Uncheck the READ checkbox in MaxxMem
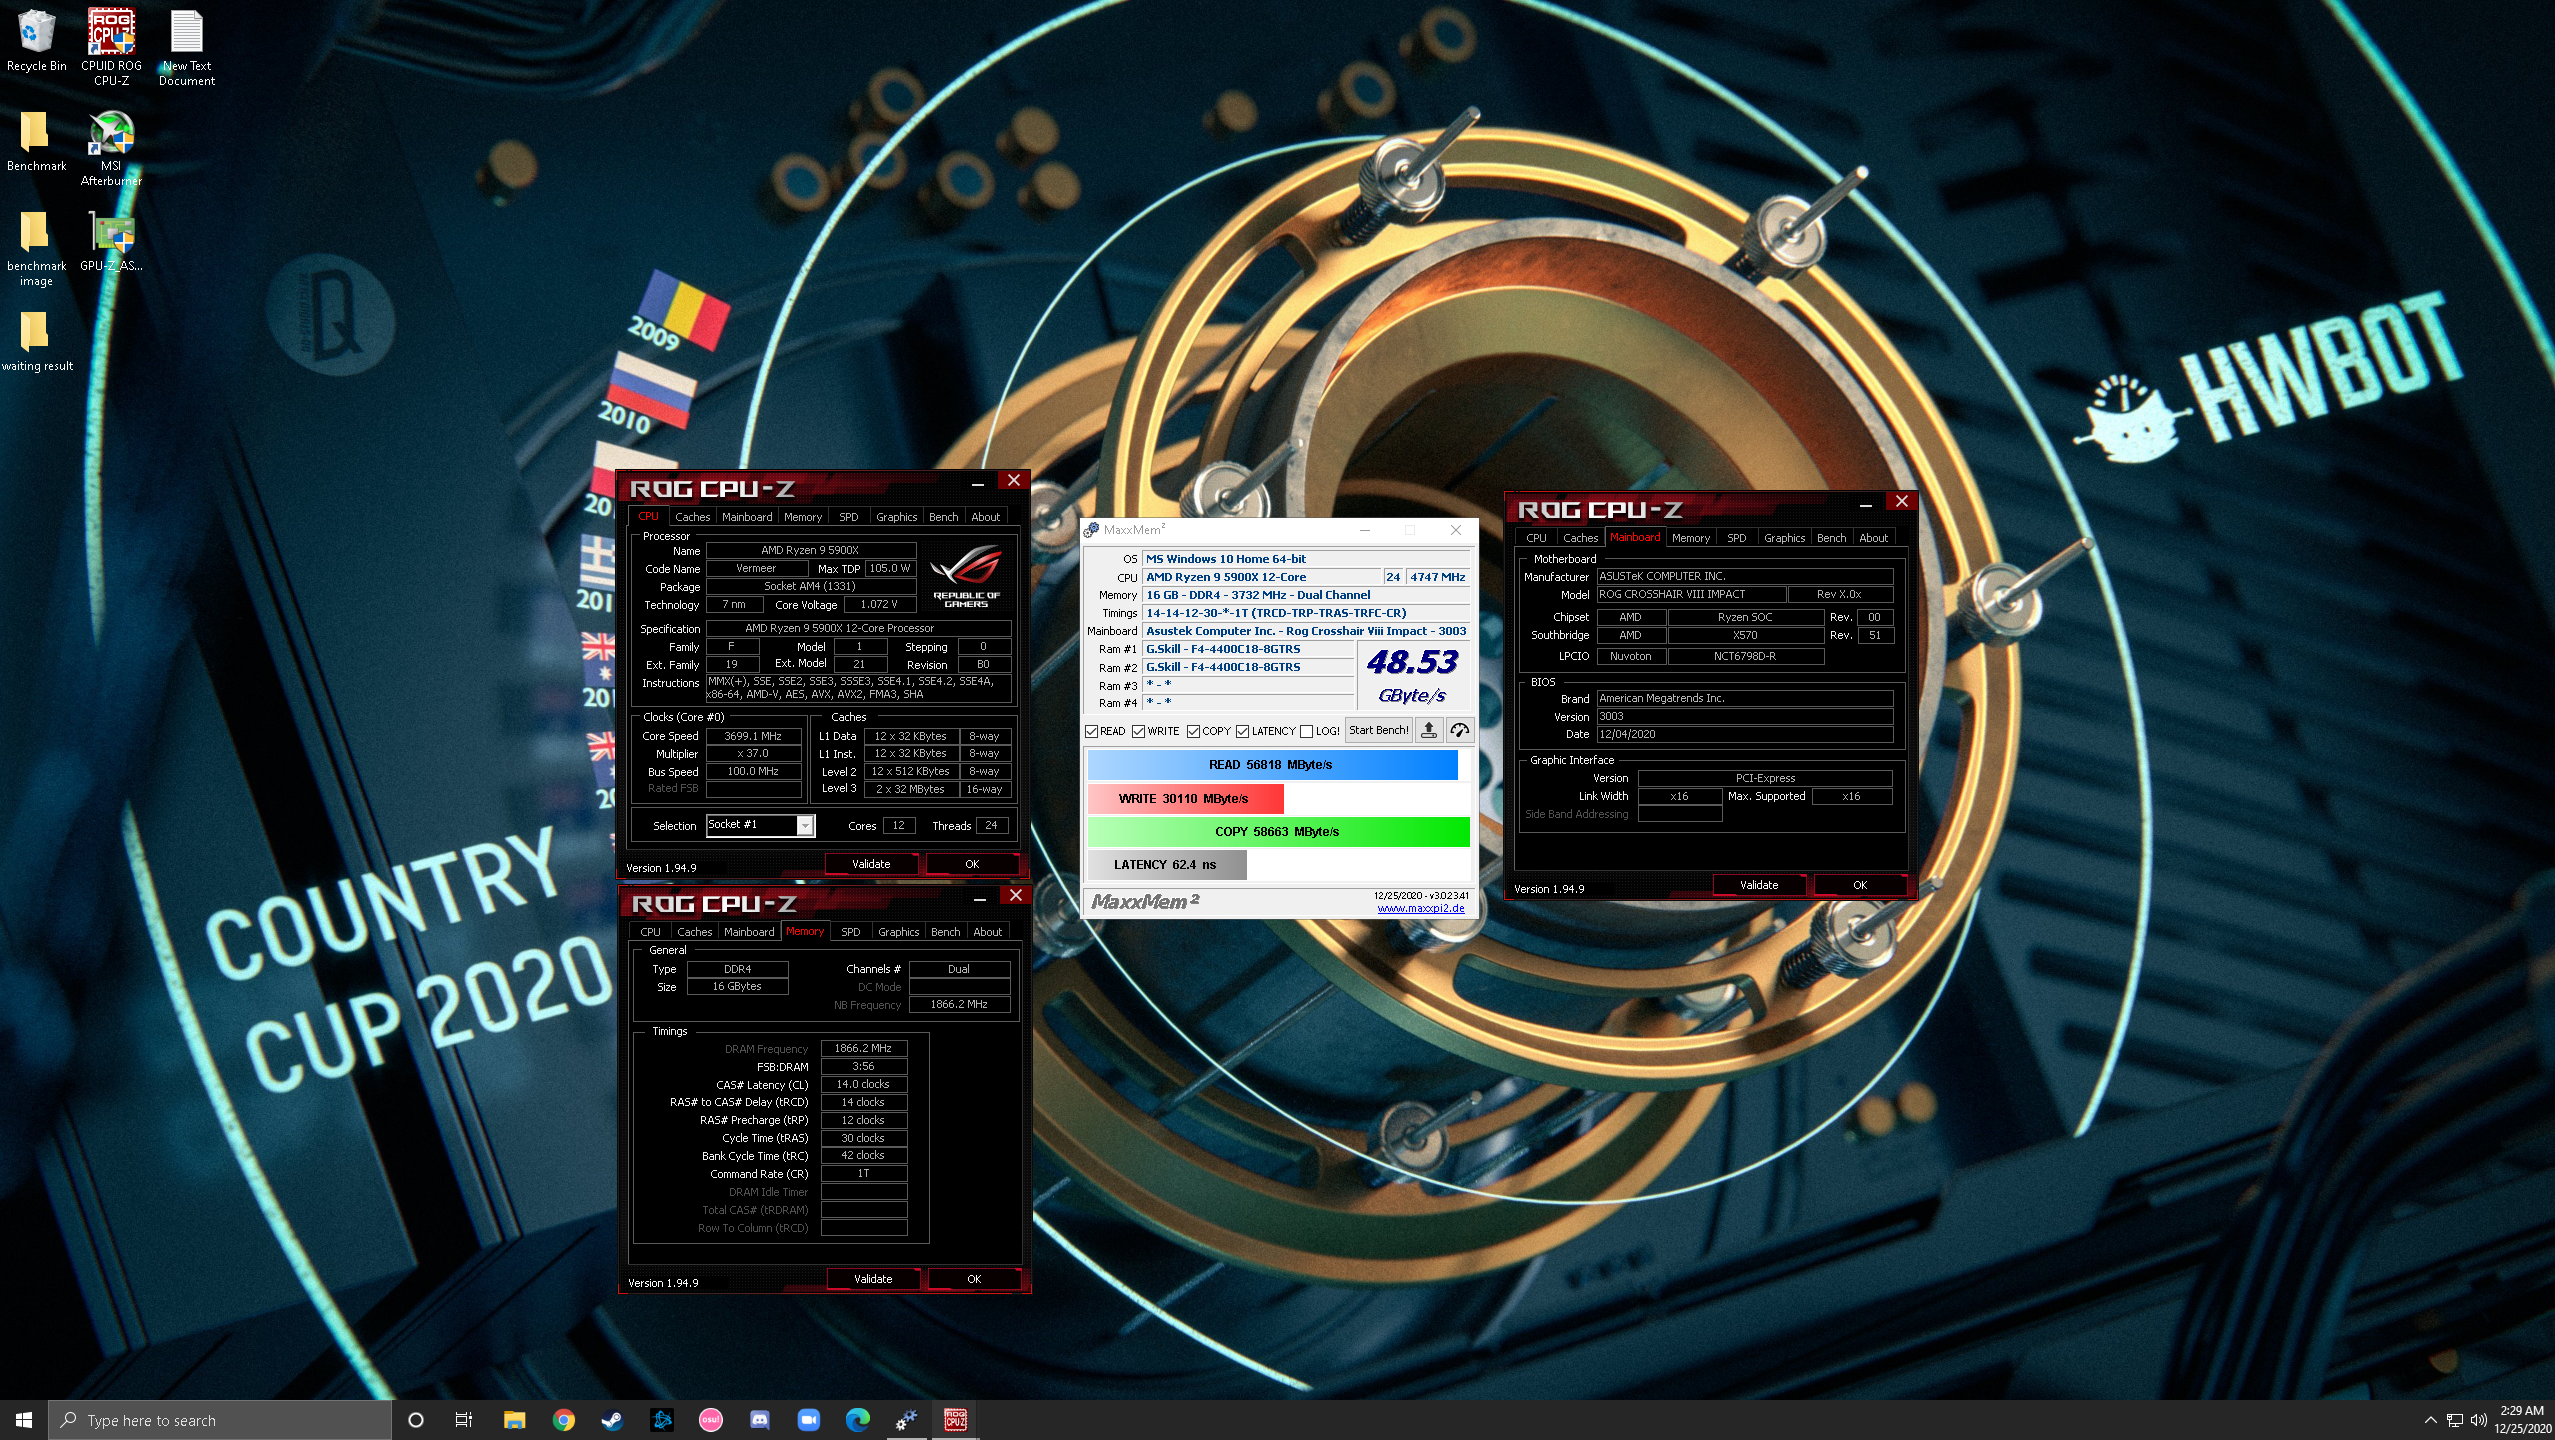Screen dimensions: 2555x1440 [1092, 731]
